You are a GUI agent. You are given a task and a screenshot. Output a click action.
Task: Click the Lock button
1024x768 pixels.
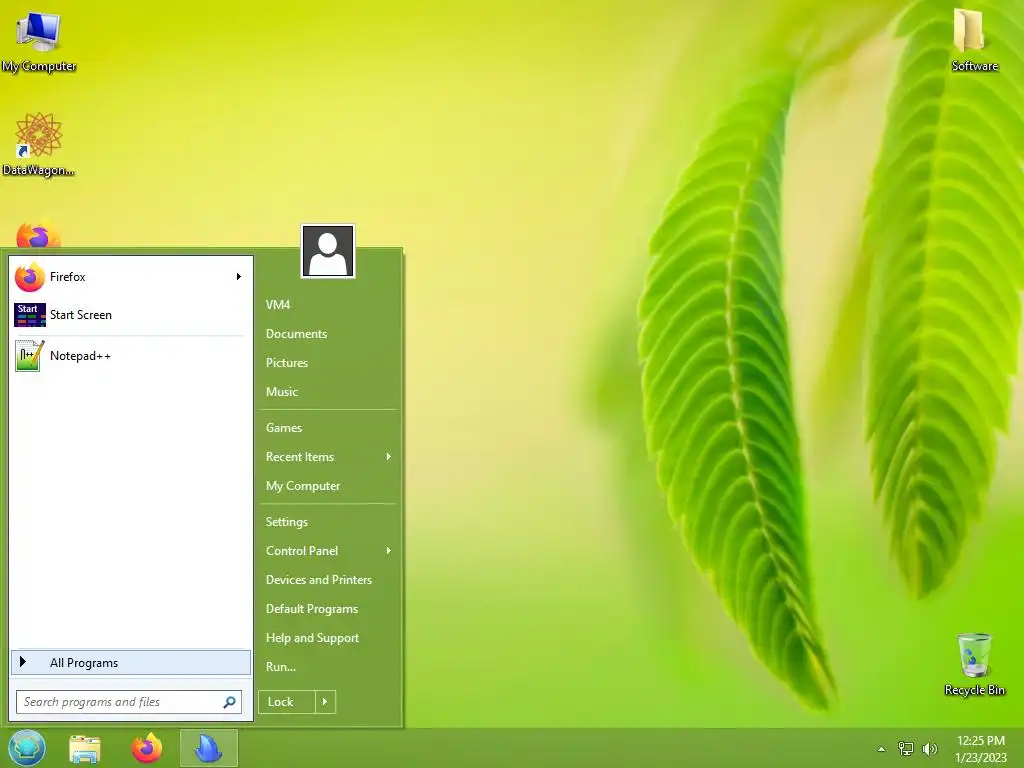[287, 702]
